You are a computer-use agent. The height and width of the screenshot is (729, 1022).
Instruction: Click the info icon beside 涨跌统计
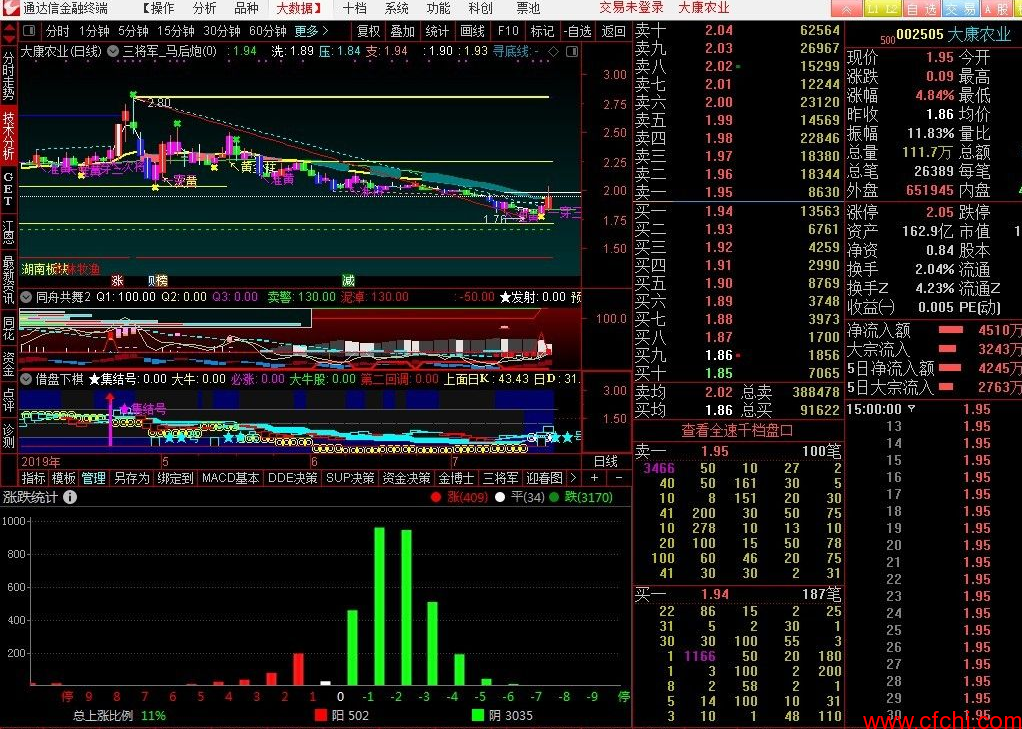(x=70, y=497)
